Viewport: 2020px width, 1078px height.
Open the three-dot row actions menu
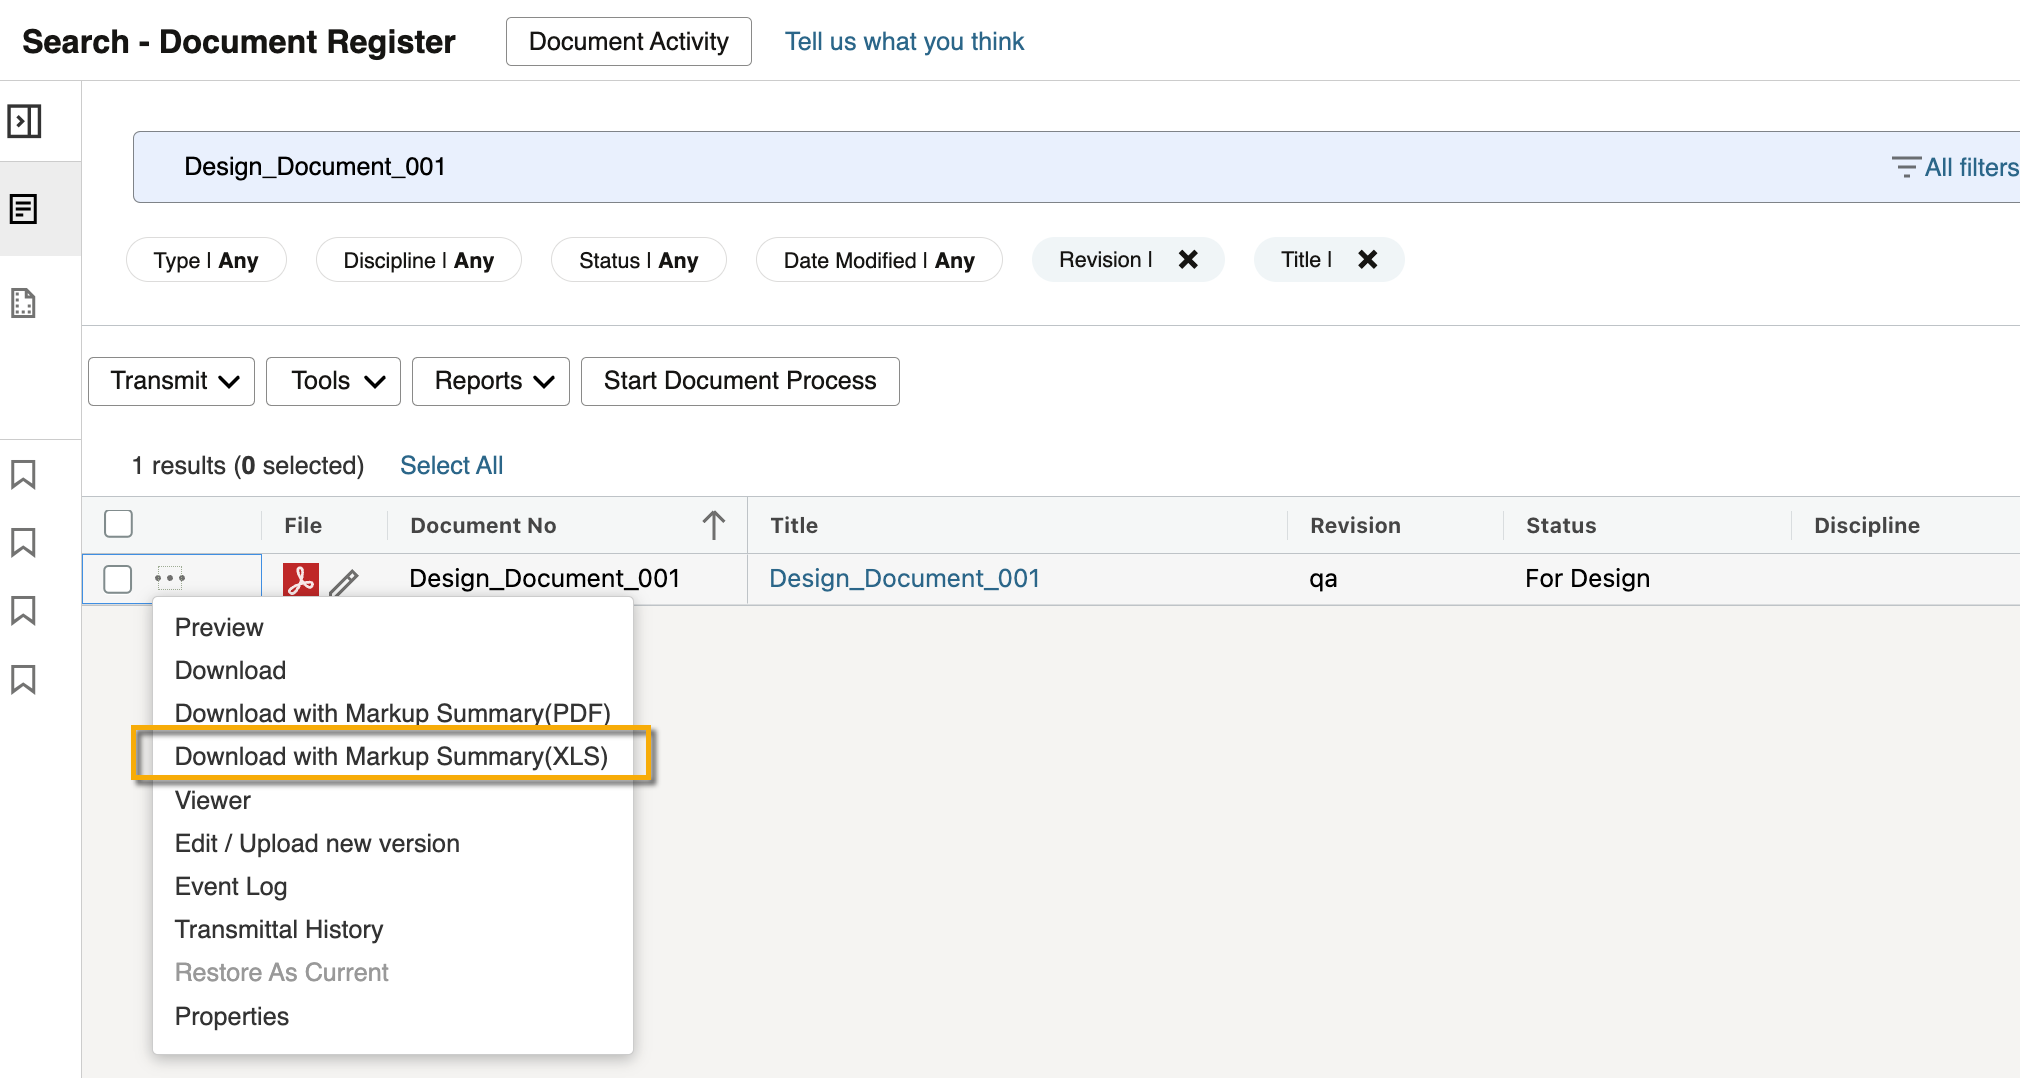point(170,578)
